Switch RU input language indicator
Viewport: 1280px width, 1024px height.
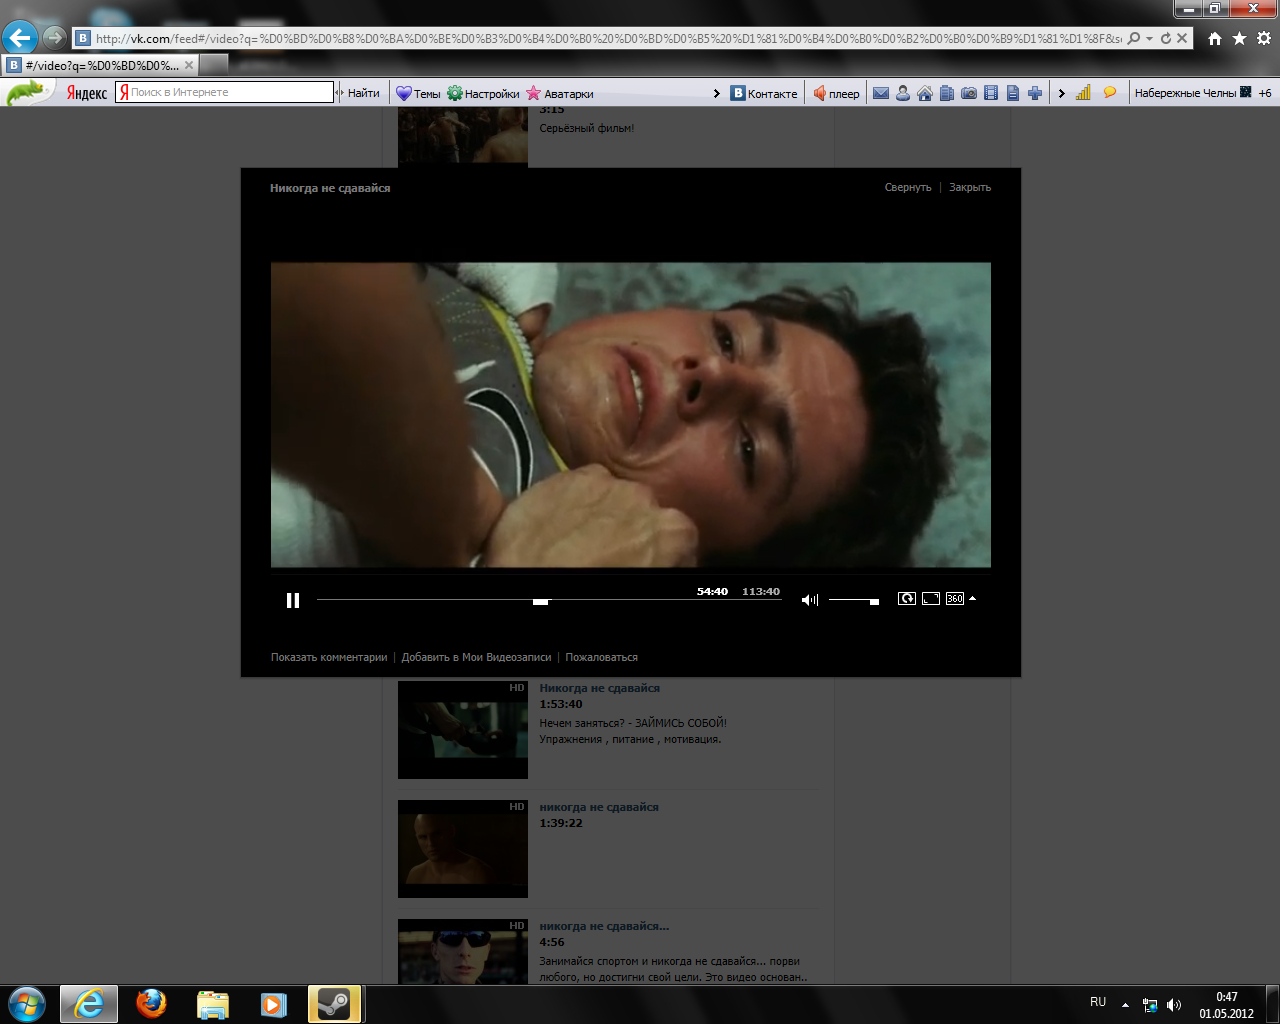[1098, 1002]
